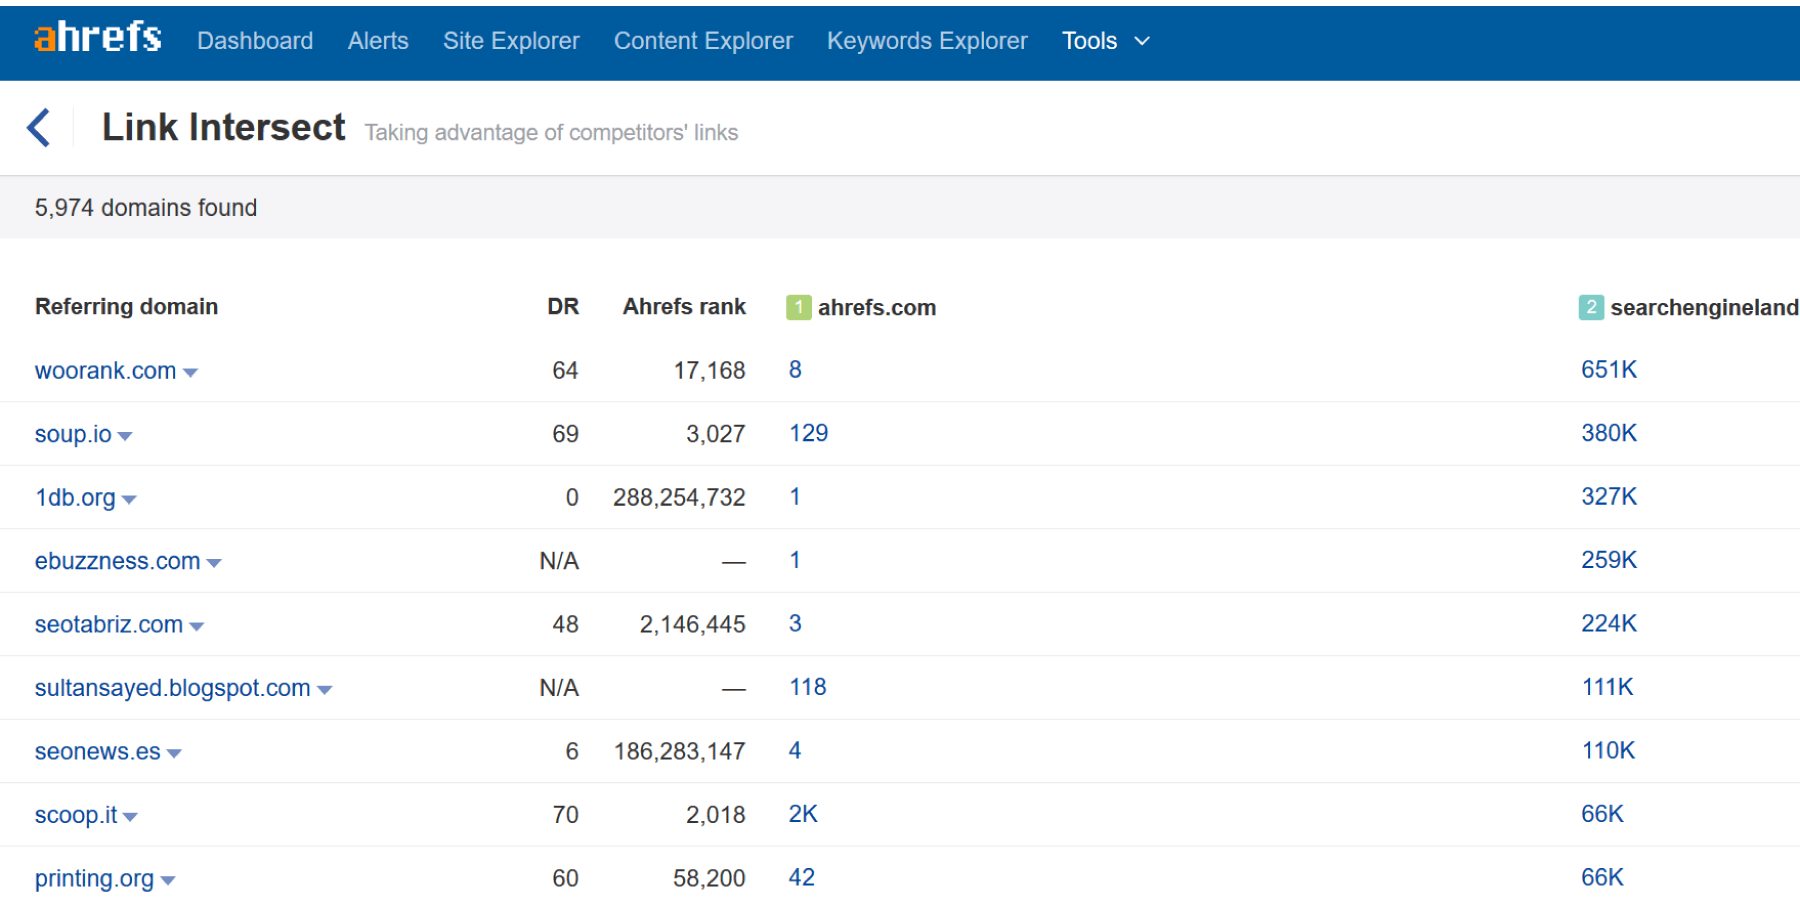Open the 651K link count for woorank.com
This screenshot has height=904, width=1800.
tap(1608, 369)
